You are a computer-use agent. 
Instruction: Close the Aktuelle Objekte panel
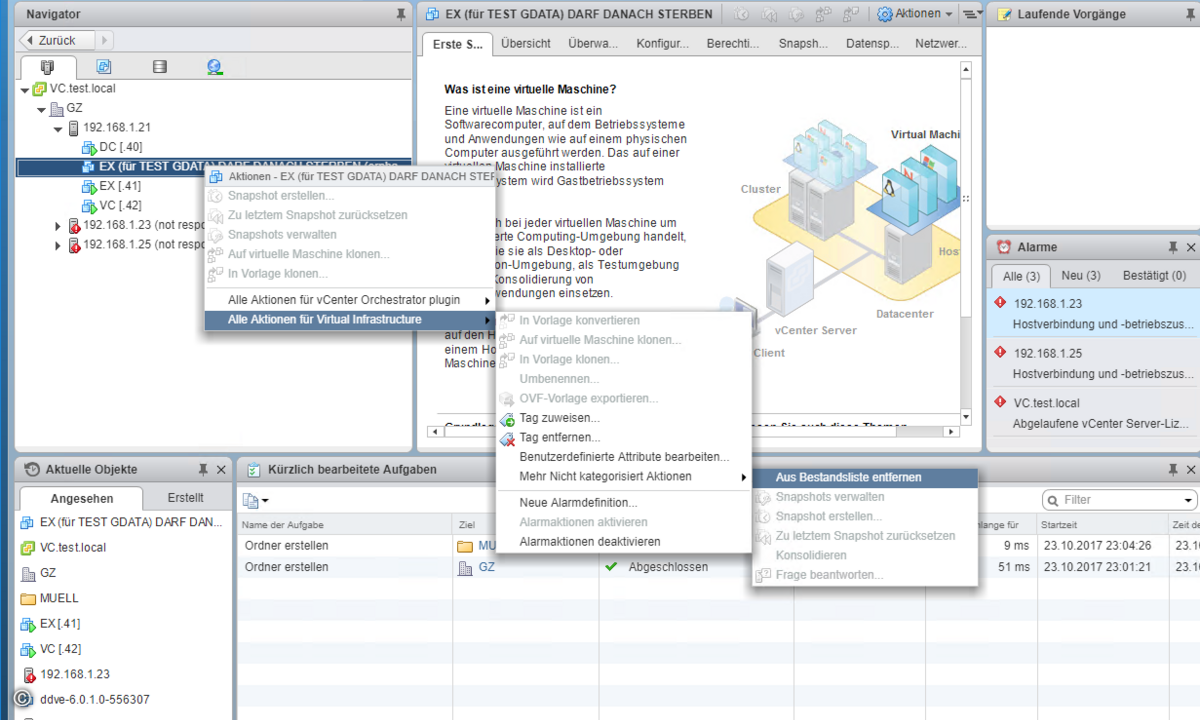(x=220, y=469)
